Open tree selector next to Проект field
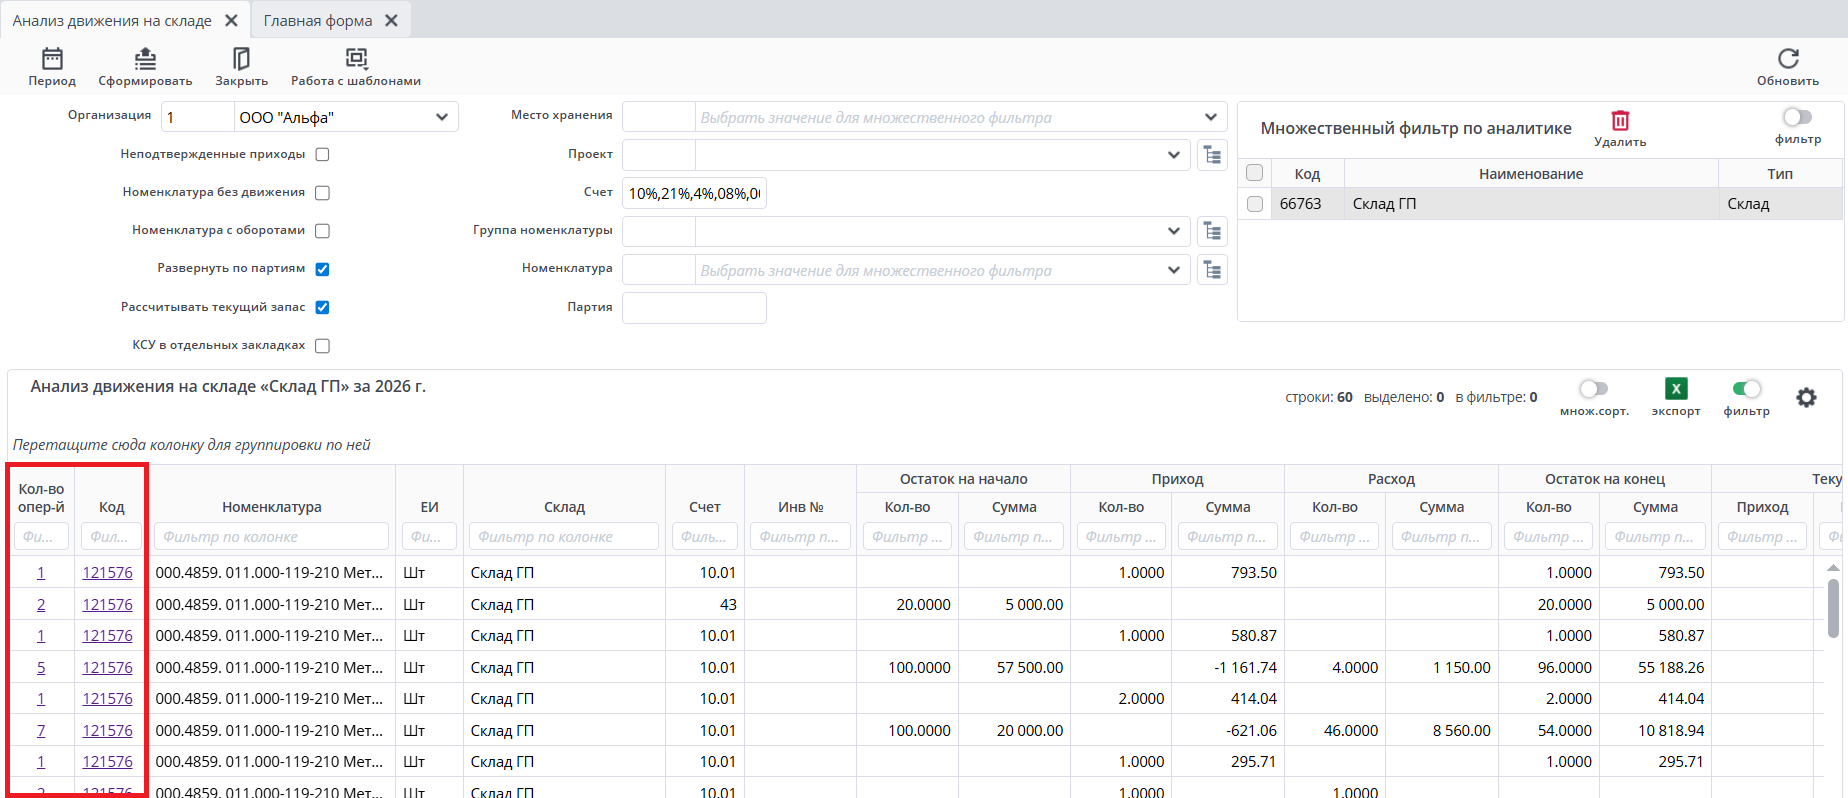Image resolution: width=1848 pixels, height=798 pixels. tap(1212, 155)
